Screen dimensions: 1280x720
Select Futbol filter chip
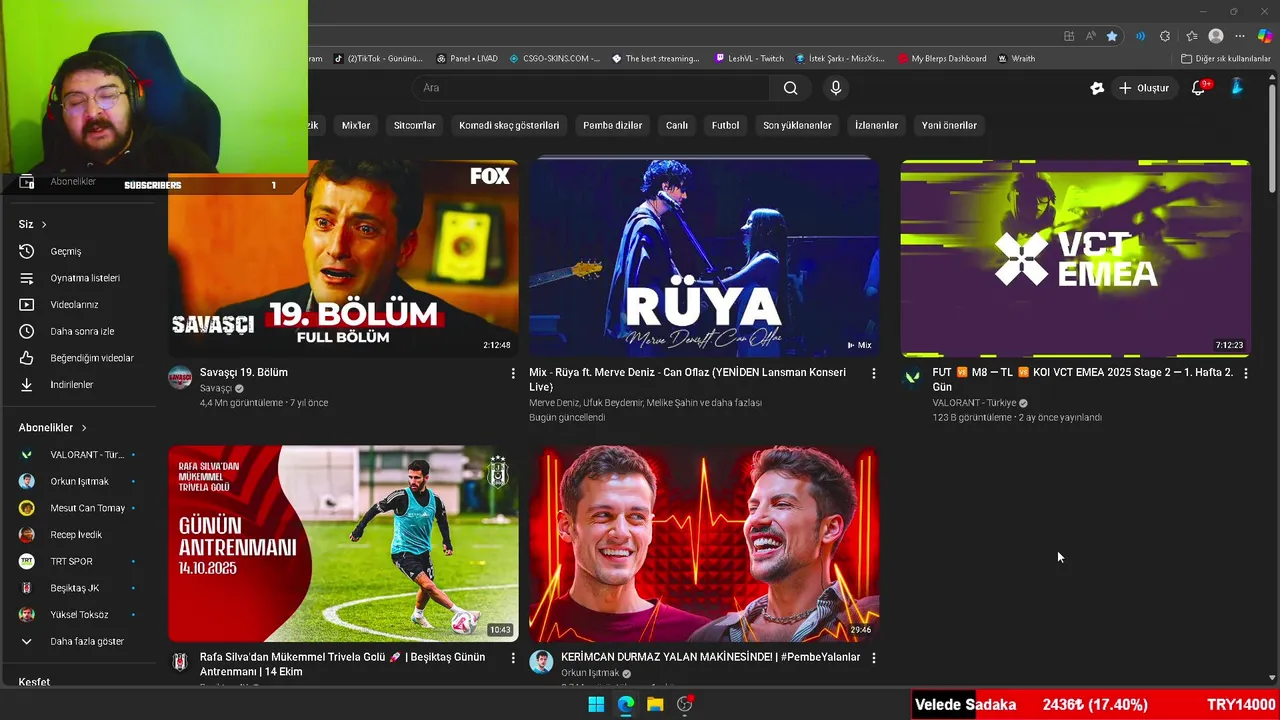point(725,125)
